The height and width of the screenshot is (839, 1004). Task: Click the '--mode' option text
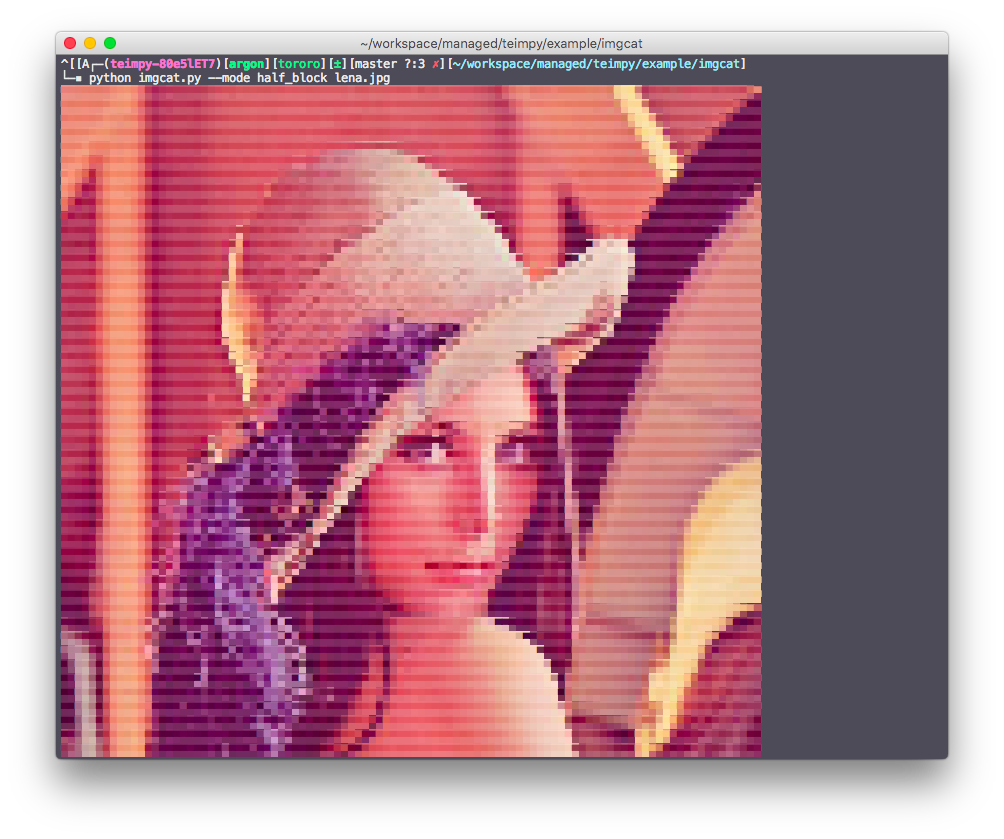(229, 78)
